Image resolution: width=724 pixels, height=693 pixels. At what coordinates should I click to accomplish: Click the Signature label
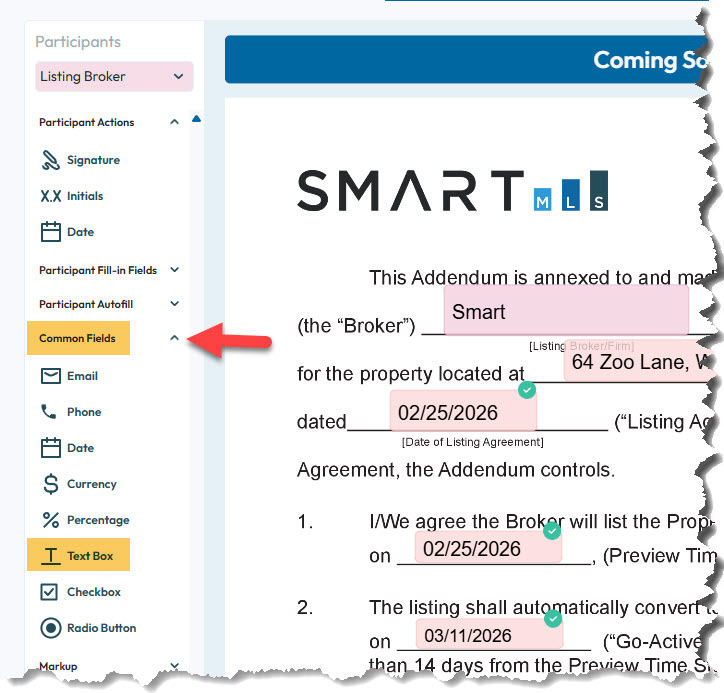point(93,160)
